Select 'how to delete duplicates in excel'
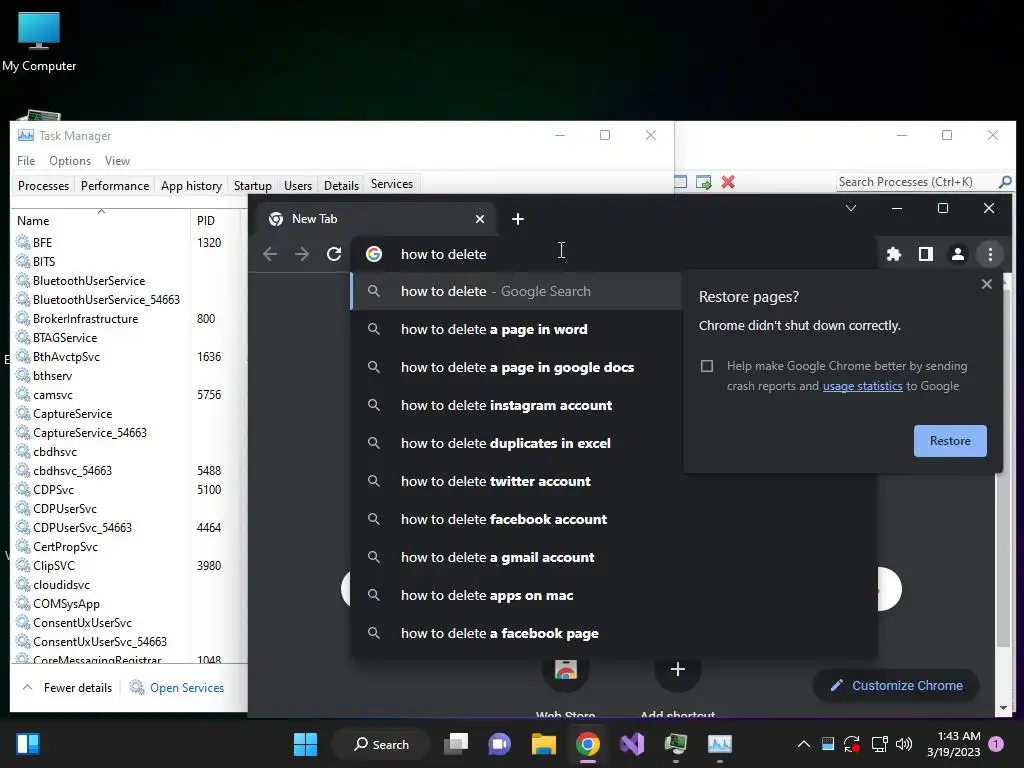The image size is (1024, 768). 516,443
